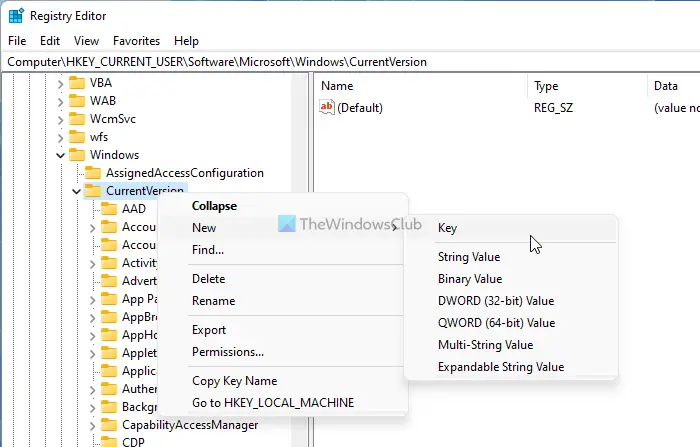Click the VBA folder icon
Screen dimensions: 700x447
coord(77,83)
